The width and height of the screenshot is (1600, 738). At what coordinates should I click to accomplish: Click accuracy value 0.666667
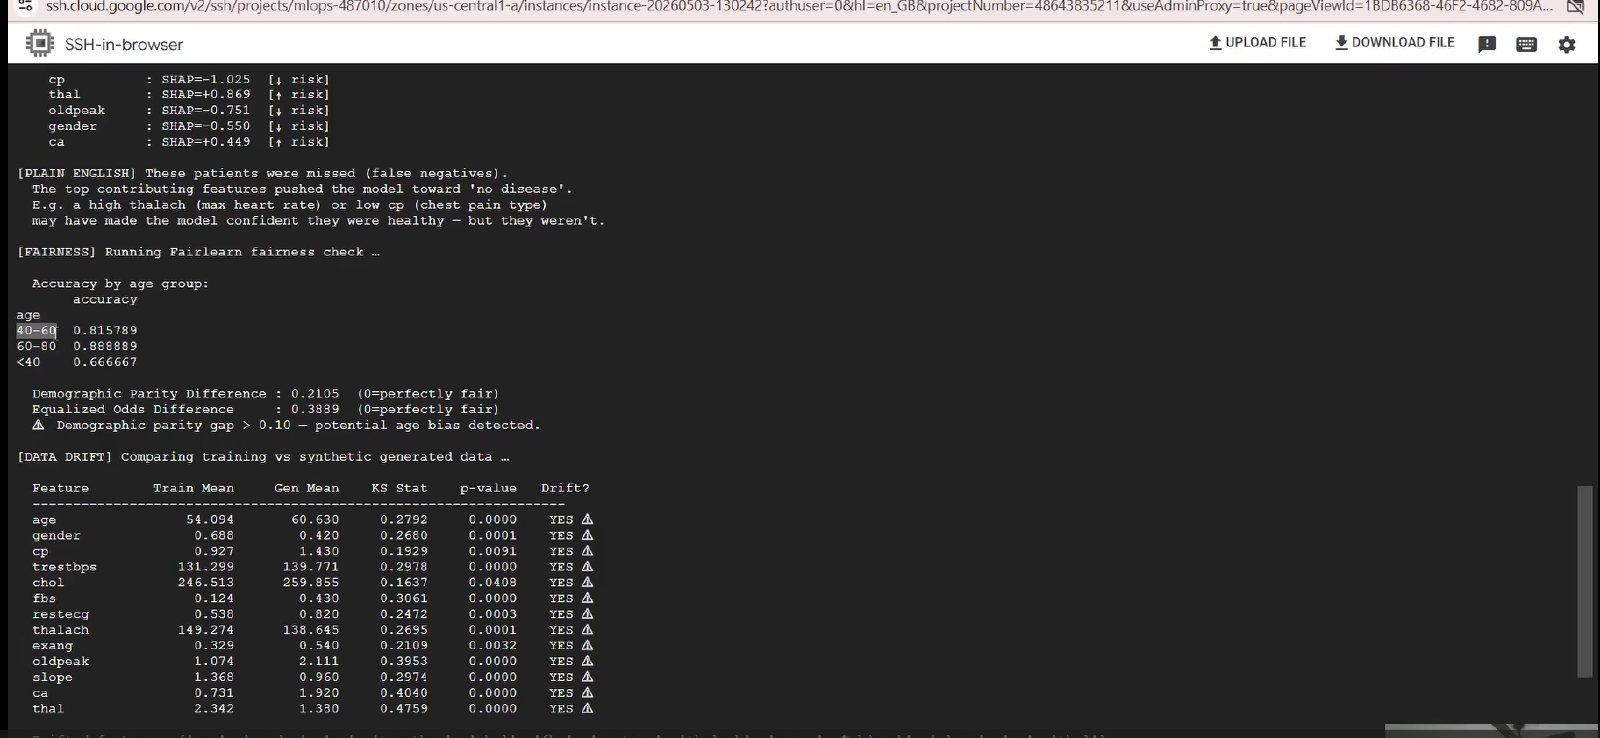[x=105, y=362]
